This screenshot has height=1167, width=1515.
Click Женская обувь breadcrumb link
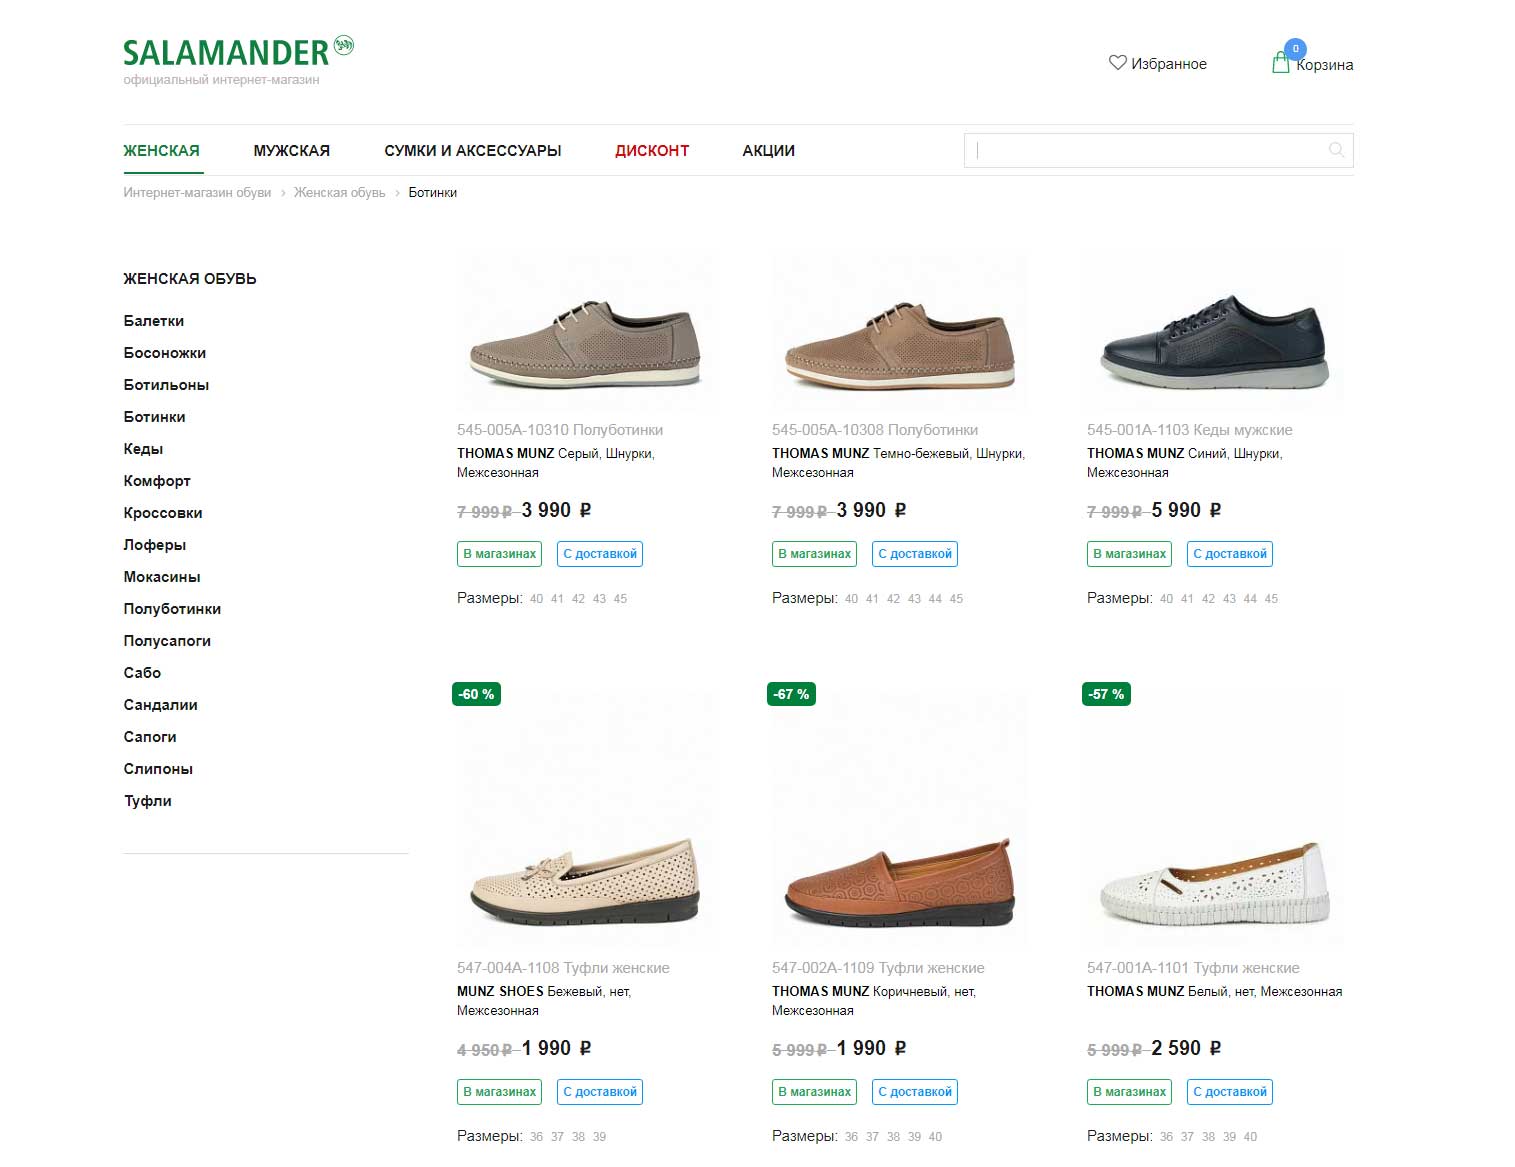[x=339, y=193]
